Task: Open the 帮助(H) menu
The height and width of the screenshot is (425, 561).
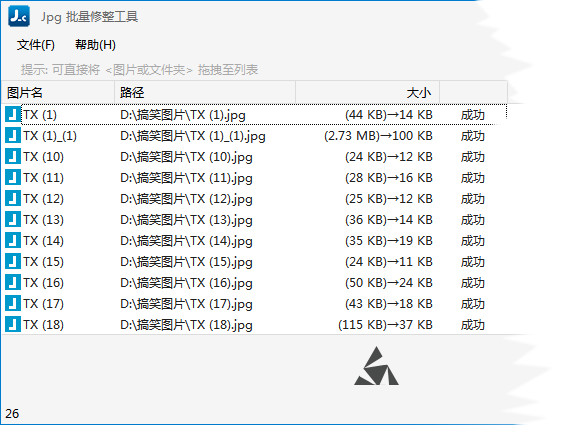Action: point(95,45)
